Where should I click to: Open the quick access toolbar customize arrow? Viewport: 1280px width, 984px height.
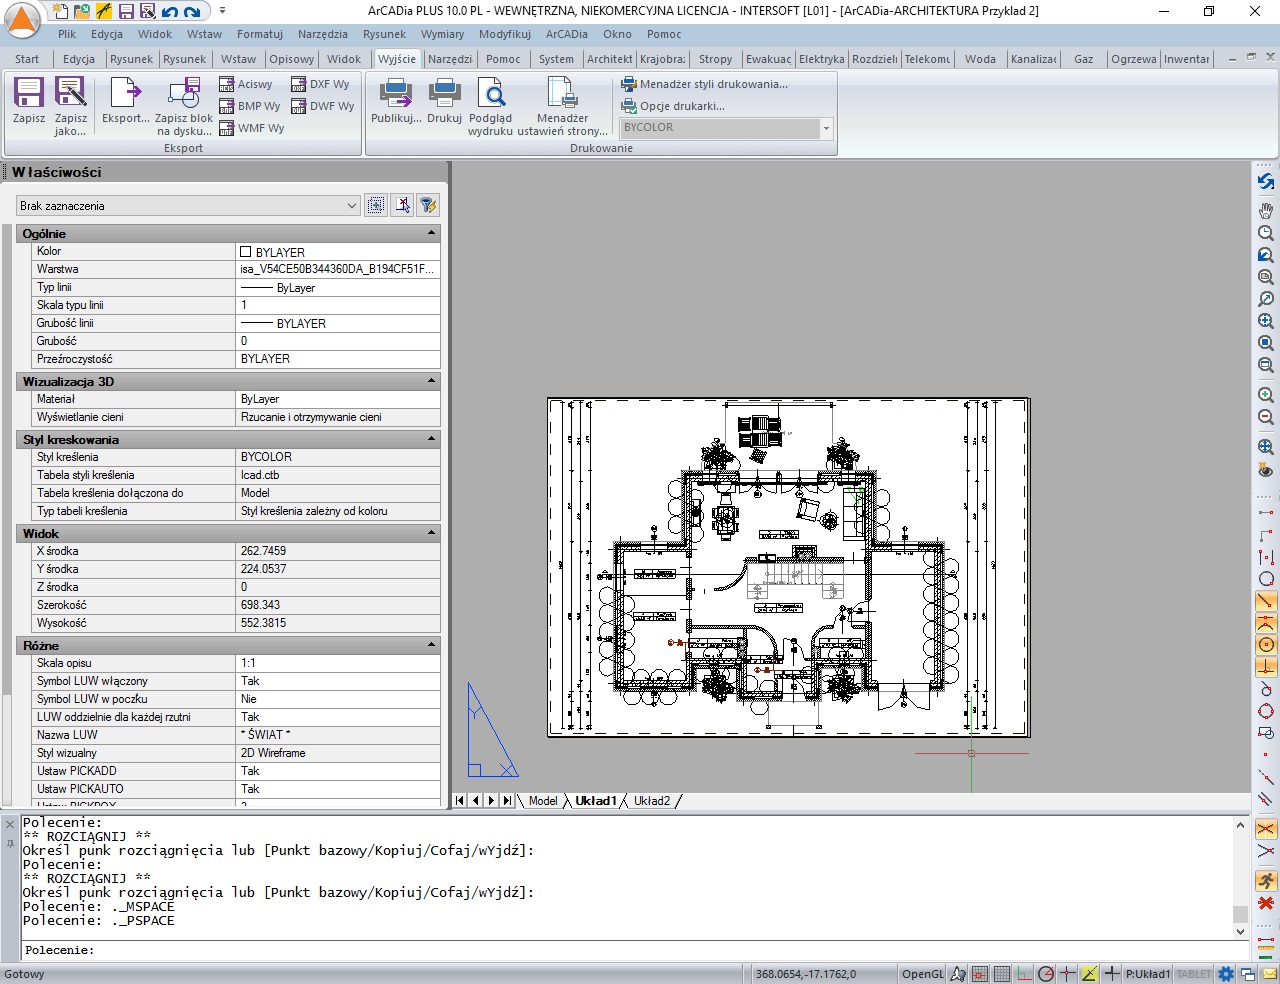click(x=222, y=11)
